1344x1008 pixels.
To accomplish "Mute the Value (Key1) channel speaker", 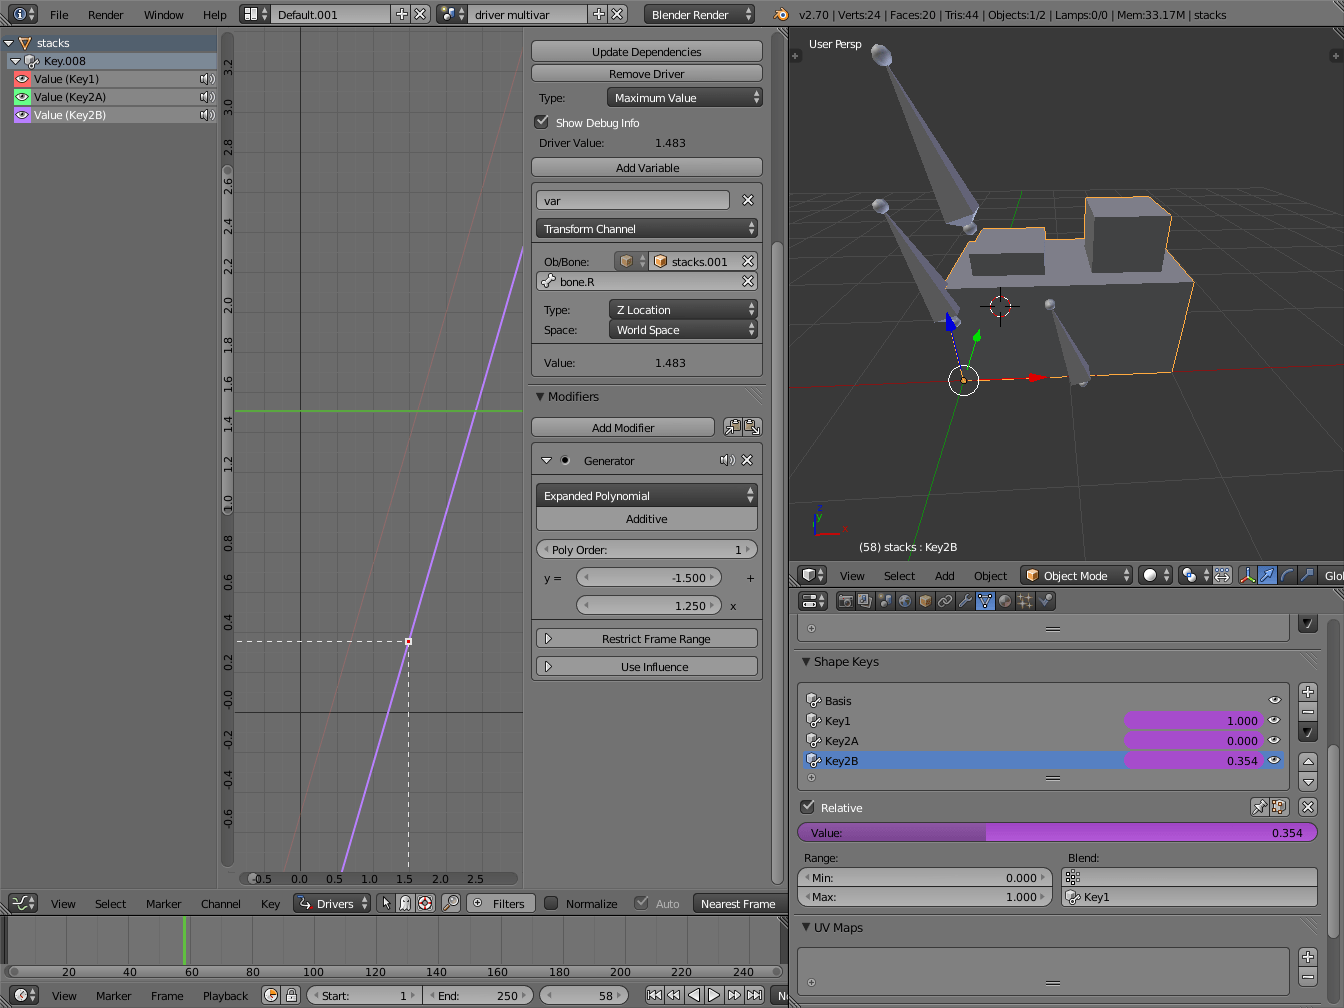I will click(207, 78).
